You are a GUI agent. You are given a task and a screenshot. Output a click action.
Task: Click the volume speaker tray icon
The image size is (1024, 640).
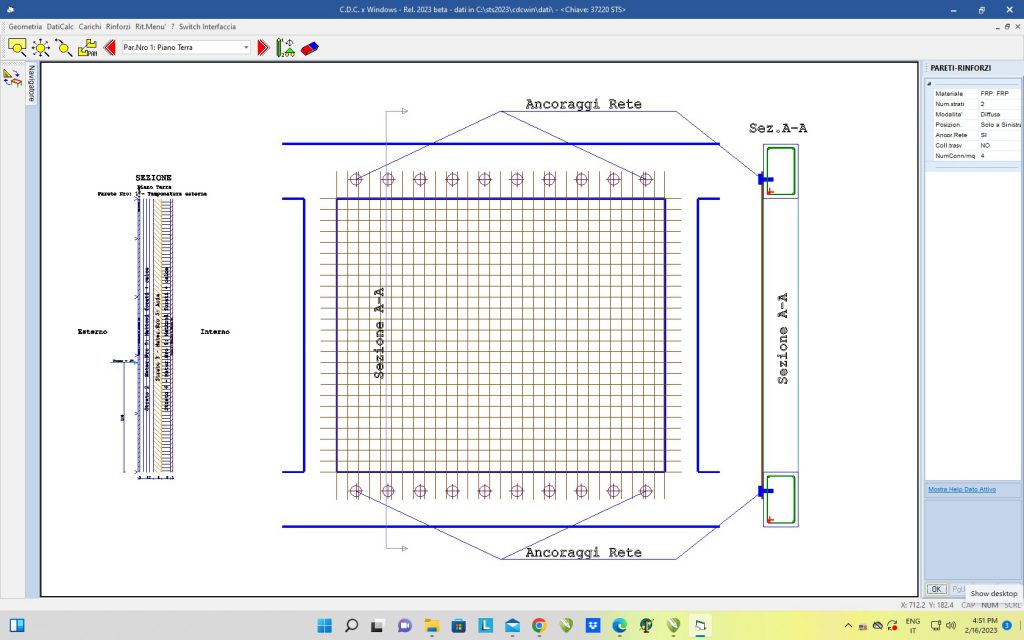[951, 626]
